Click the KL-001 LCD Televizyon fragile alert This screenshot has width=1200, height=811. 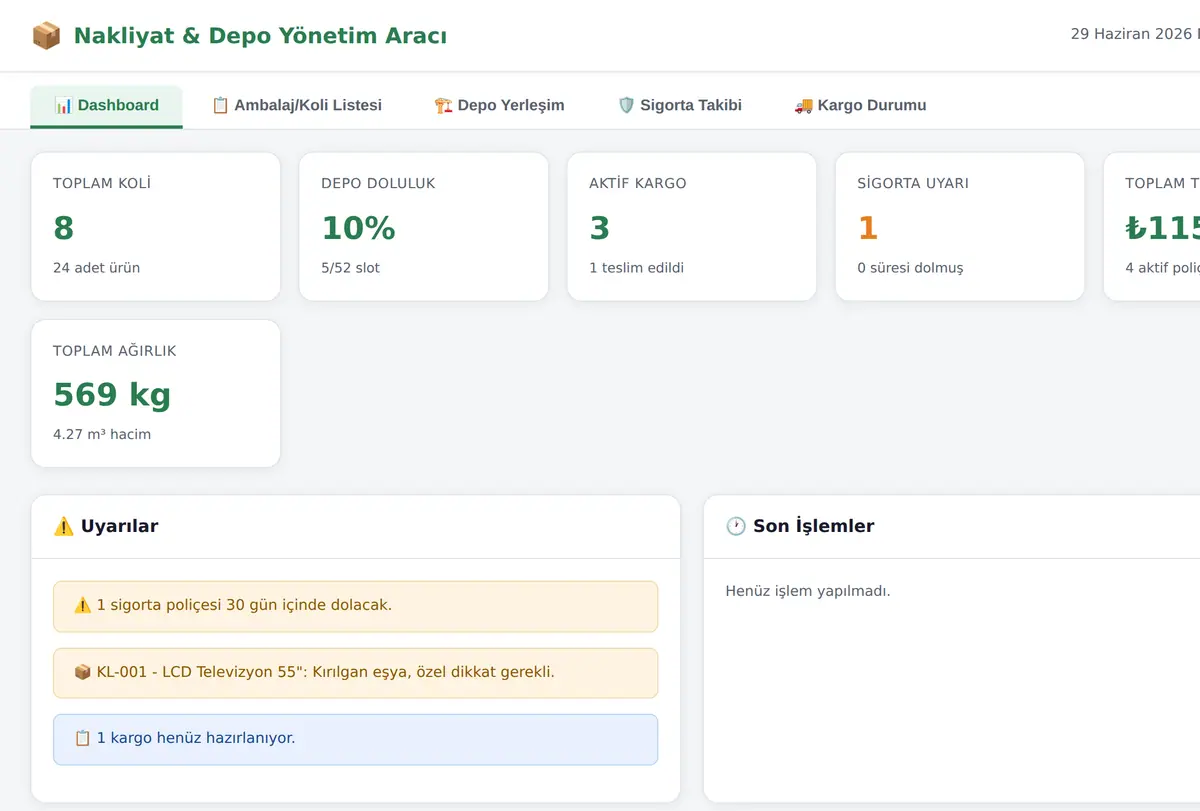point(356,673)
